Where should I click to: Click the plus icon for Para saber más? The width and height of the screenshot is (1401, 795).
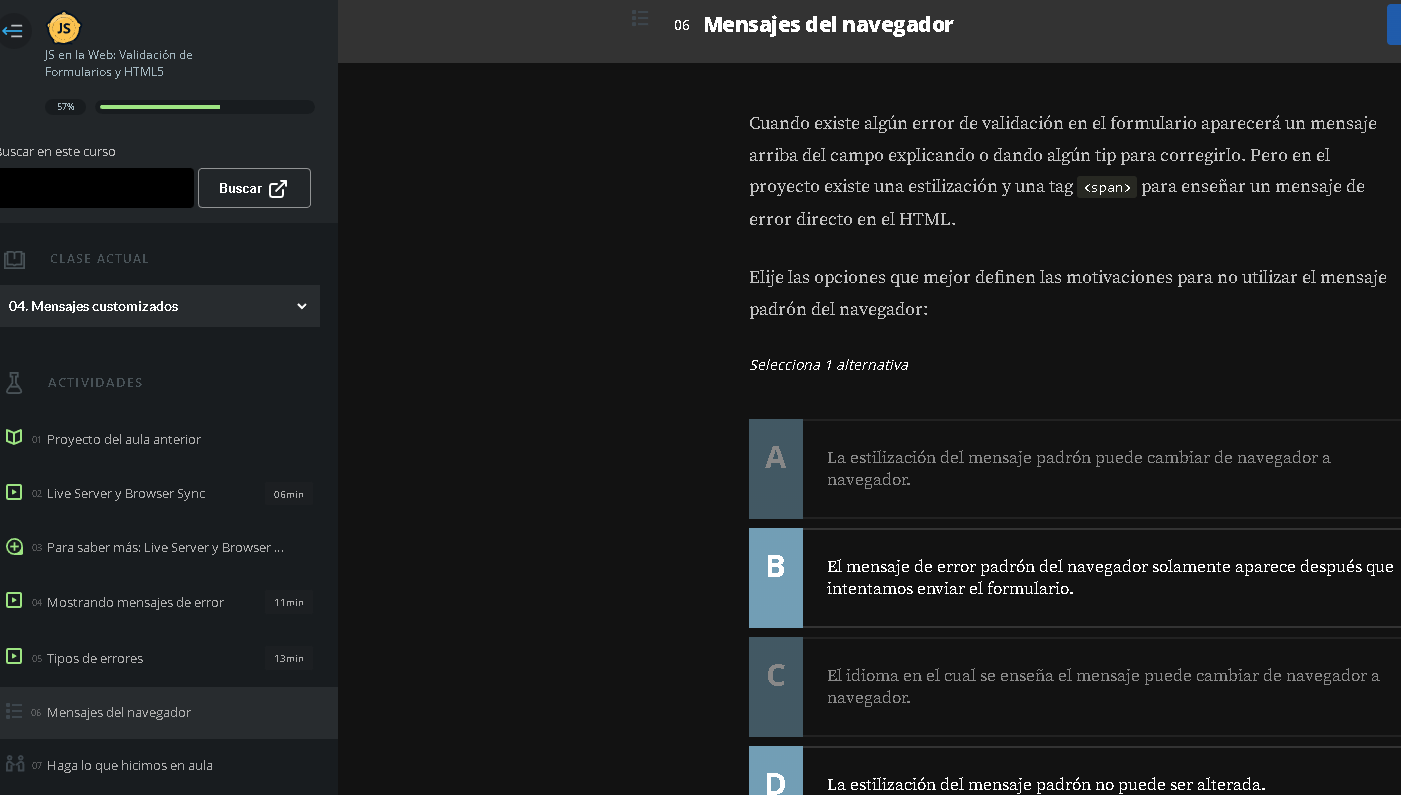pos(14,547)
